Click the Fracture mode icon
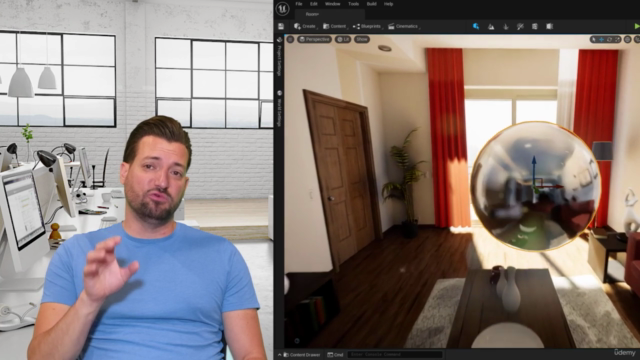Viewport: 640px width, 360px height. tap(549, 27)
